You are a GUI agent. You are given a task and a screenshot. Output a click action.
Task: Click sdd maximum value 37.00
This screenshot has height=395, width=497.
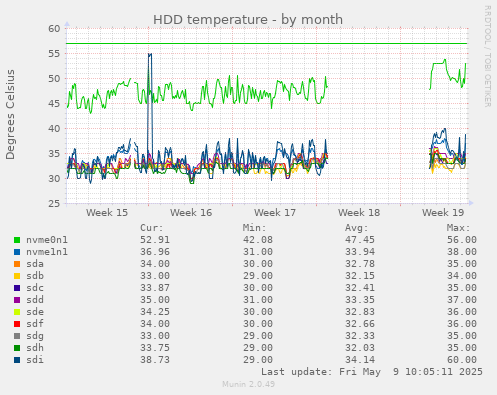[462, 300]
